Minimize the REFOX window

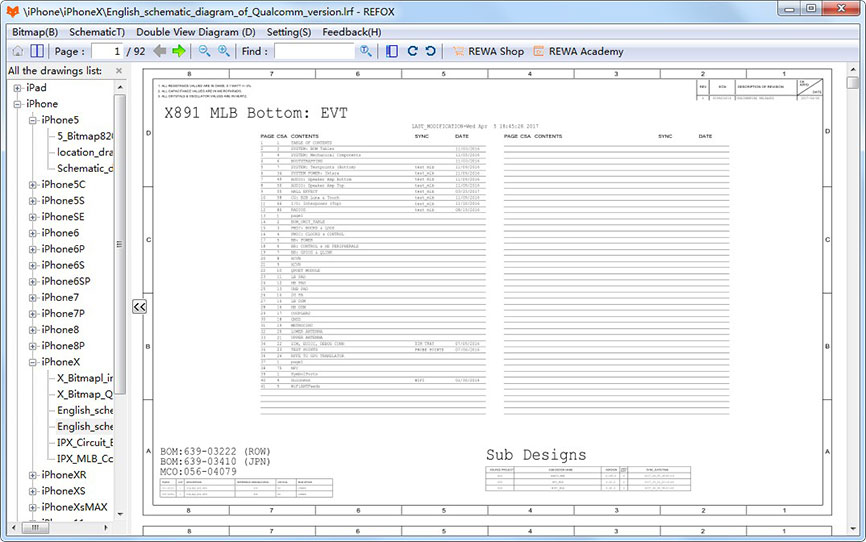tap(789, 8)
